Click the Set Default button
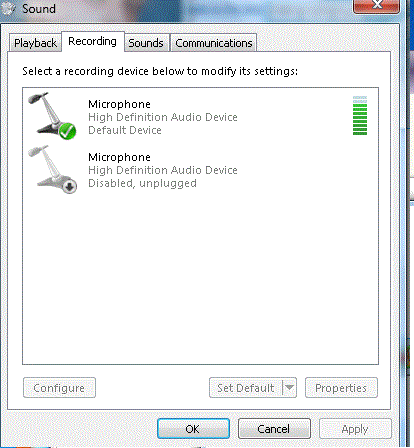Image resolution: width=414 pixels, height=448 pixels. [x=246, y=388]
